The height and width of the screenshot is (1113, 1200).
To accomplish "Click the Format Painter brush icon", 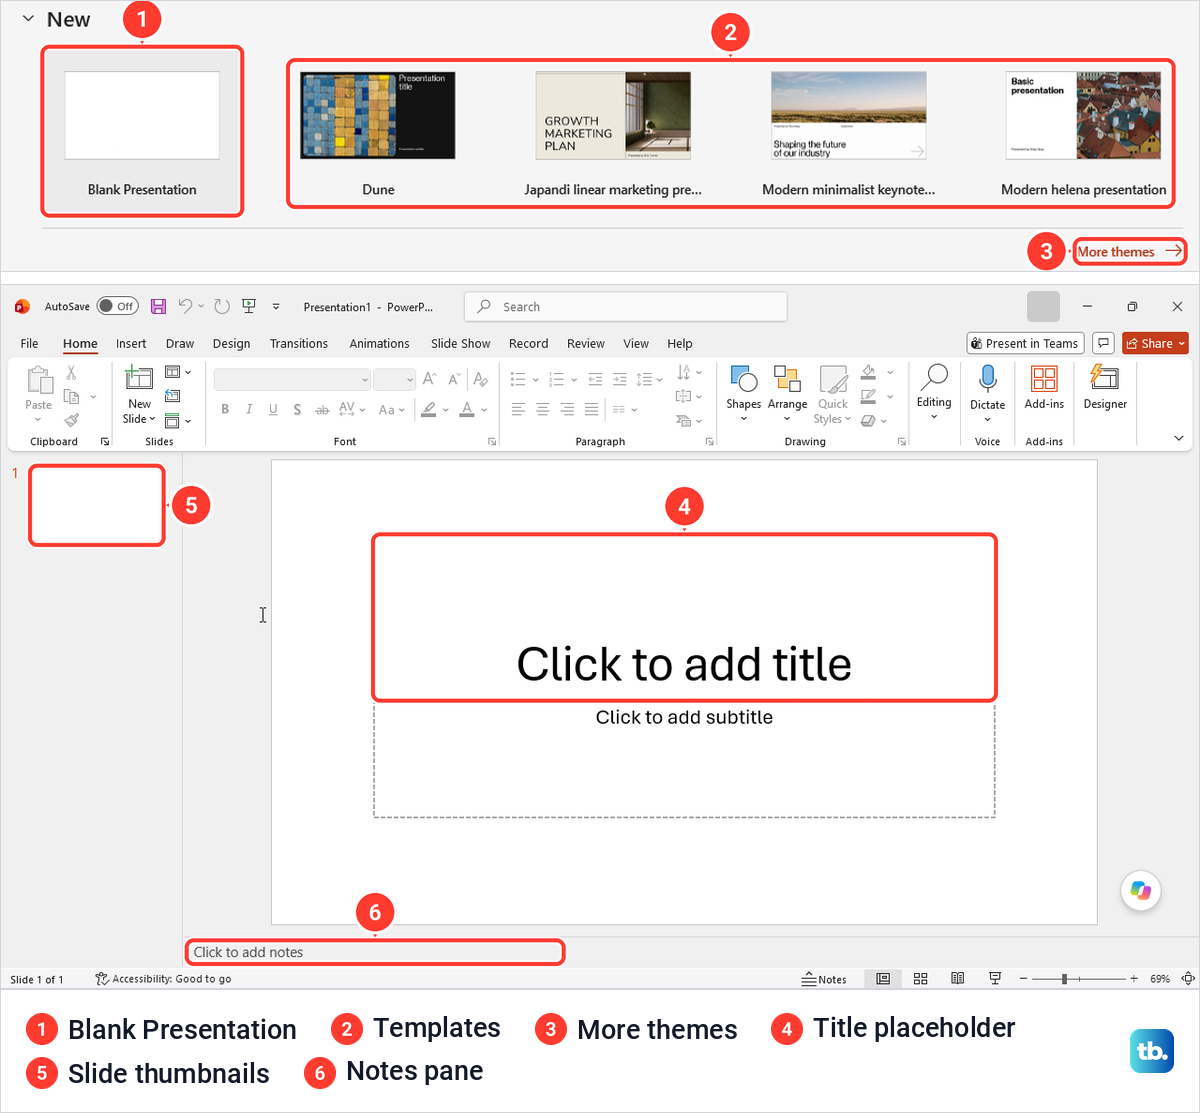I will (71, 420).
